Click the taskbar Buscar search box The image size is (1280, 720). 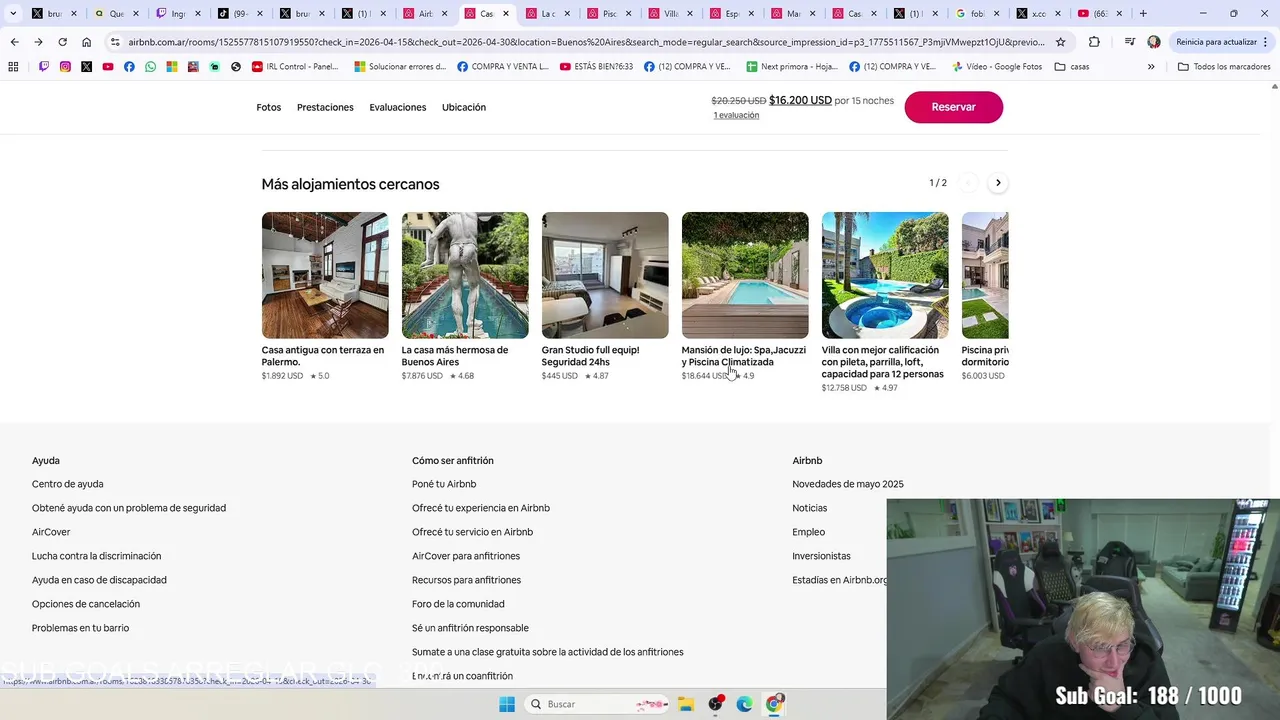[596, 704]
